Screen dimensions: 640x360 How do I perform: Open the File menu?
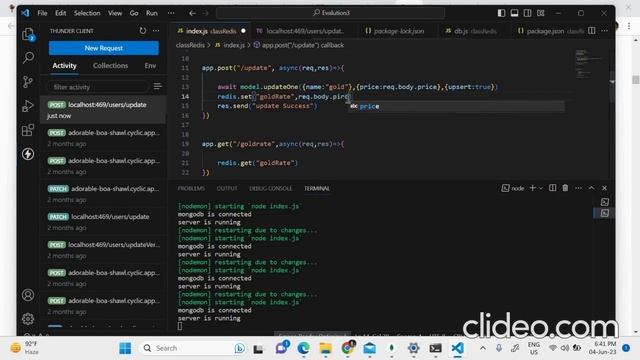click(x=42, y=13)
